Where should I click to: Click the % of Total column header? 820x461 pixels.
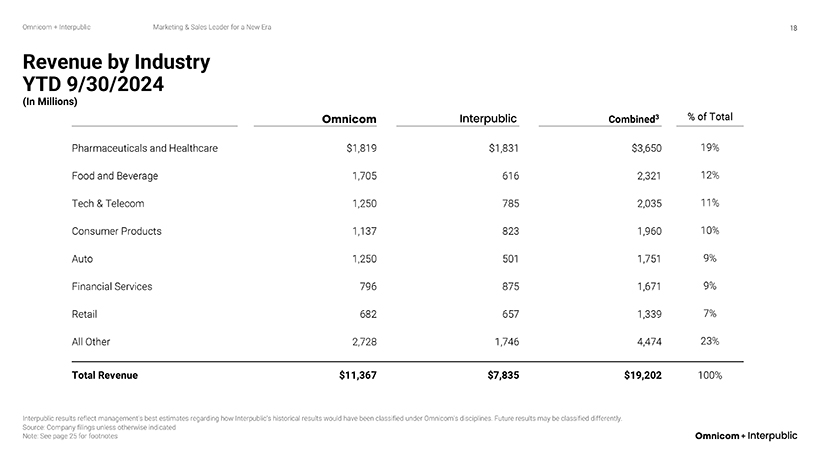710,117
